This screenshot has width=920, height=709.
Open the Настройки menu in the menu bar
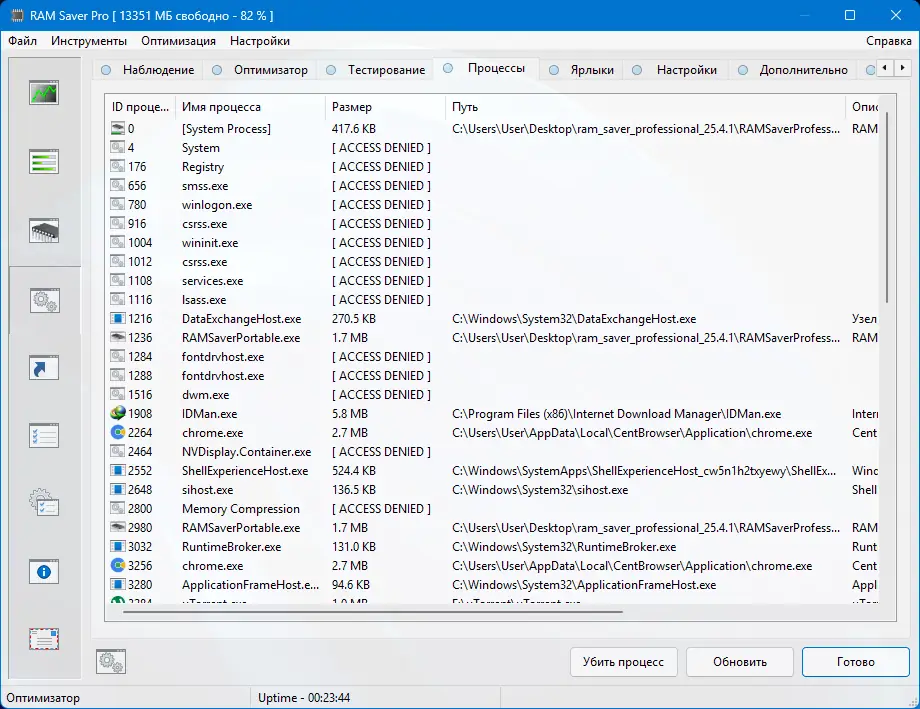pyautogui.click(x=260, y=41)
